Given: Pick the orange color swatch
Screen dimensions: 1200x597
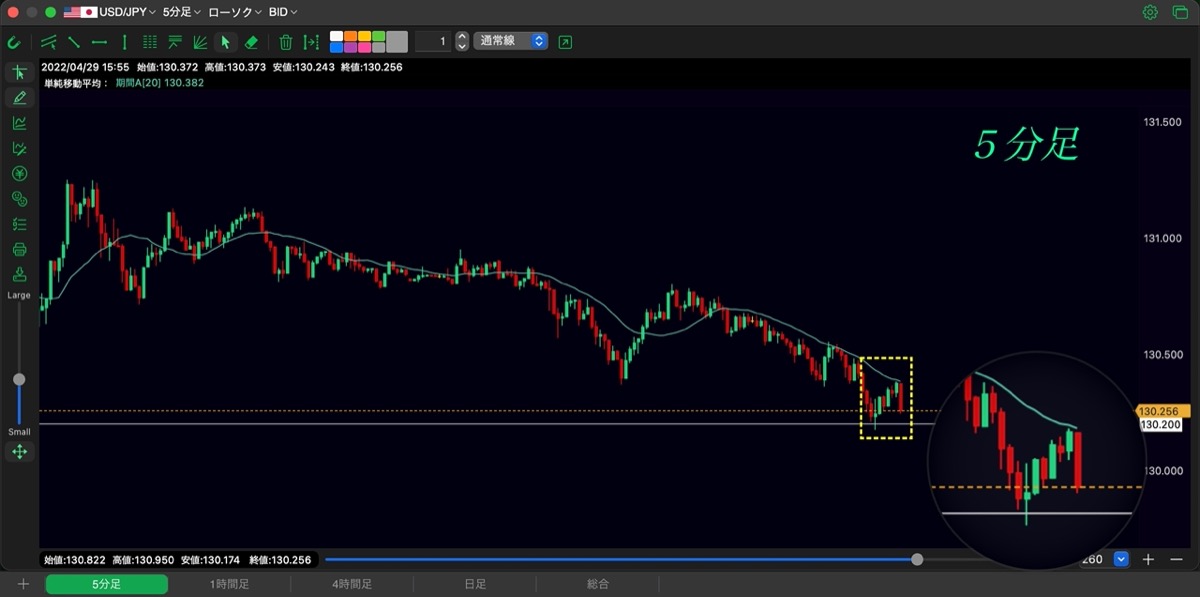Looking at the screenshot, I should 351,36.
